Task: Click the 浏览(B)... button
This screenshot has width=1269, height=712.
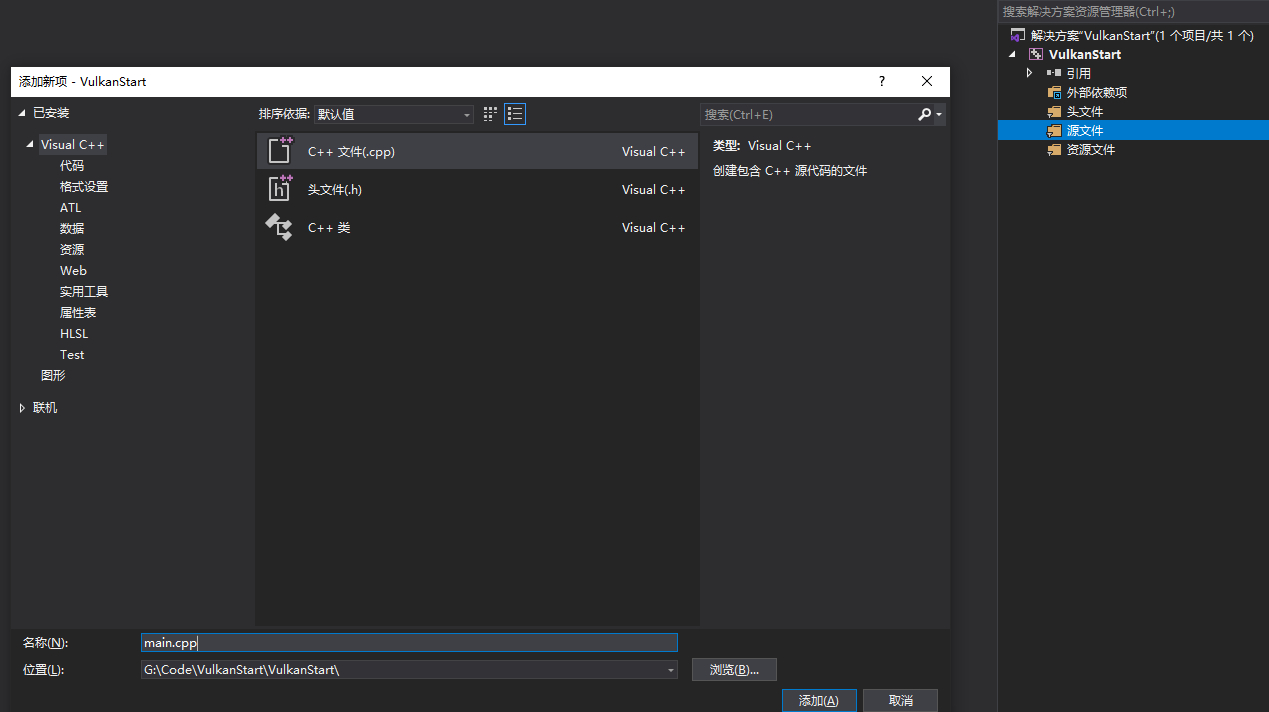Action: pyautogui.click(x=734, y=670)
